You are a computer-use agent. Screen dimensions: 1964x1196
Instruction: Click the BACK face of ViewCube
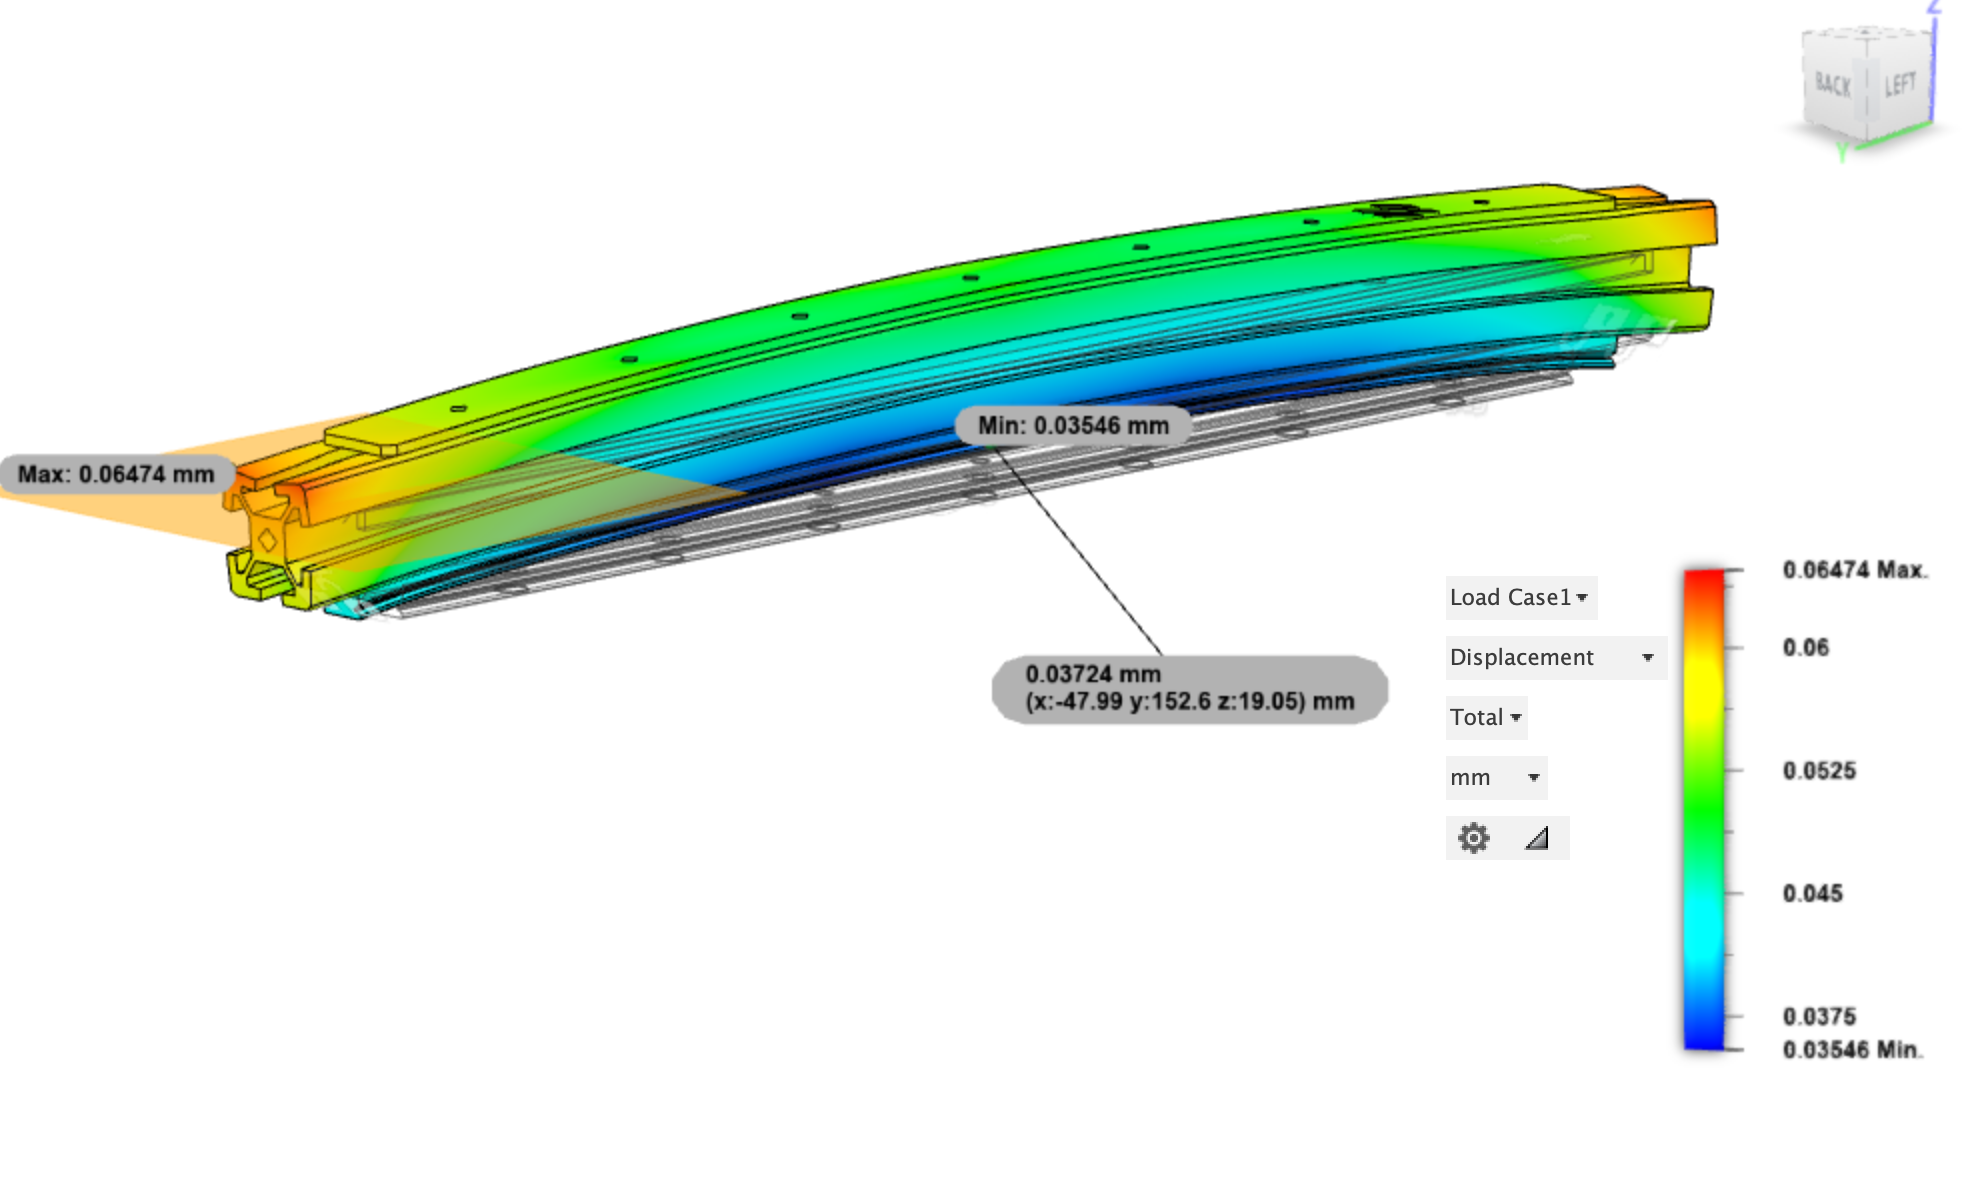pos(1832,86)
